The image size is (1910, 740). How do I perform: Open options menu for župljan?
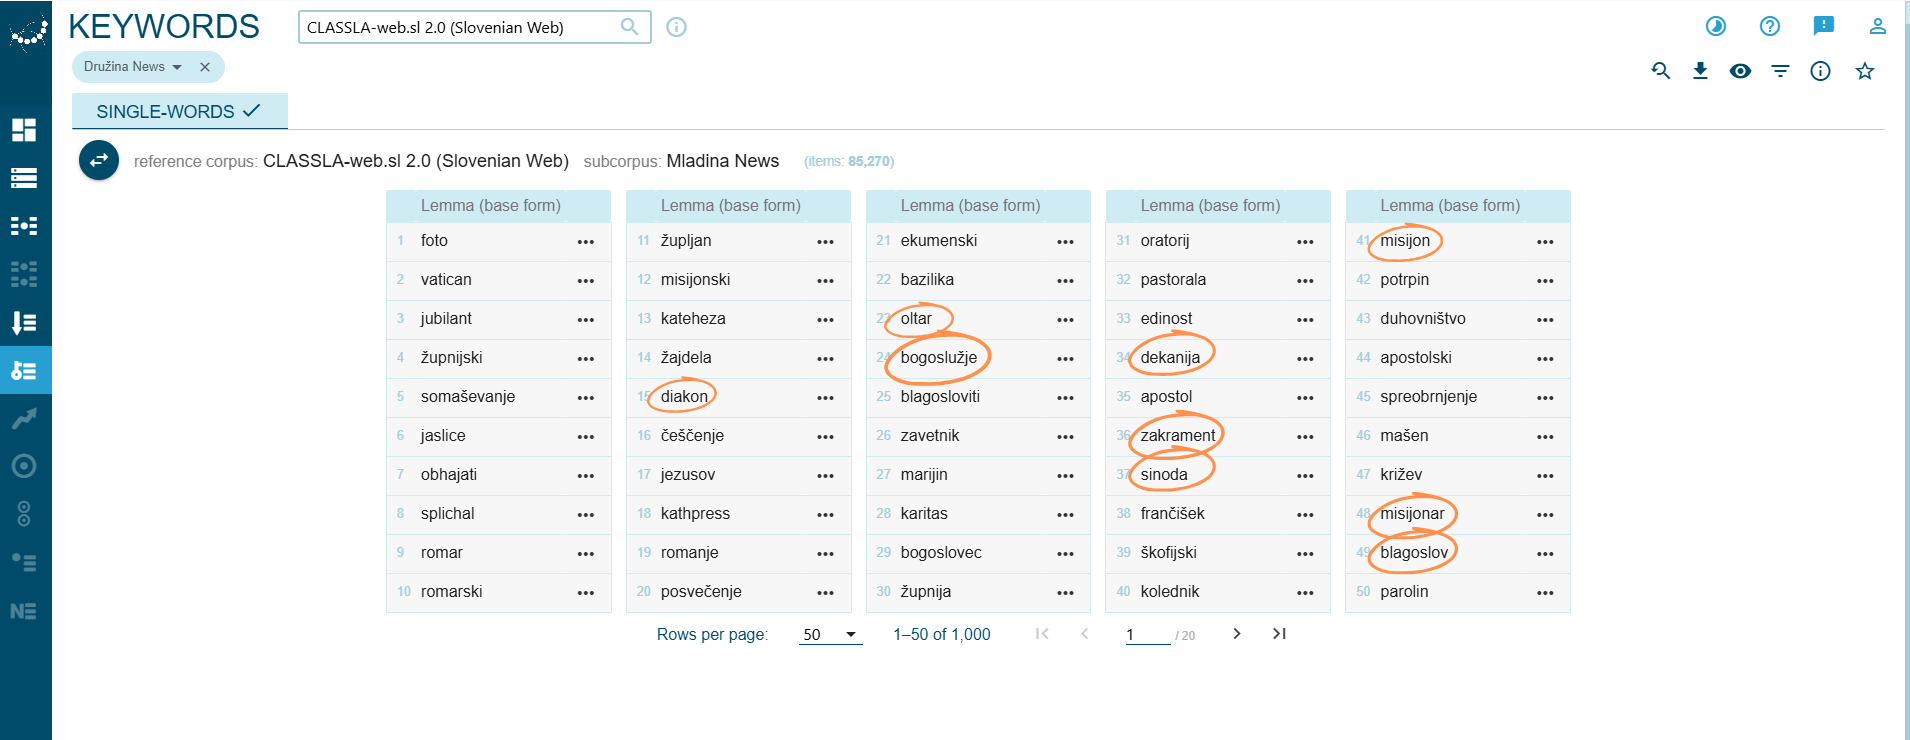pyautogui.click(x=825, y=241)
